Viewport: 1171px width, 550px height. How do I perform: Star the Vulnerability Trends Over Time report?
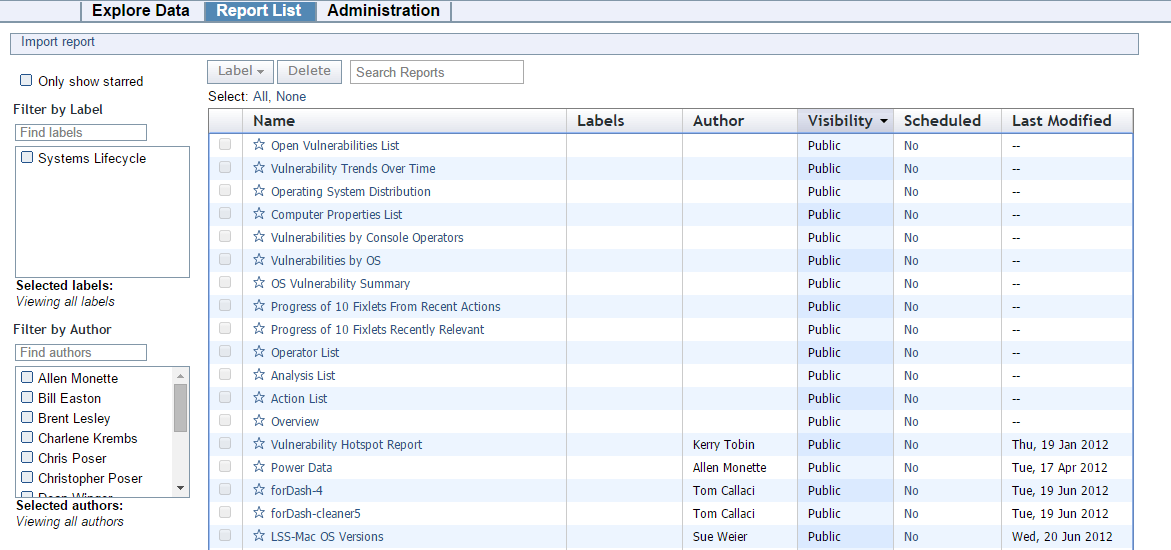[259, 167]
